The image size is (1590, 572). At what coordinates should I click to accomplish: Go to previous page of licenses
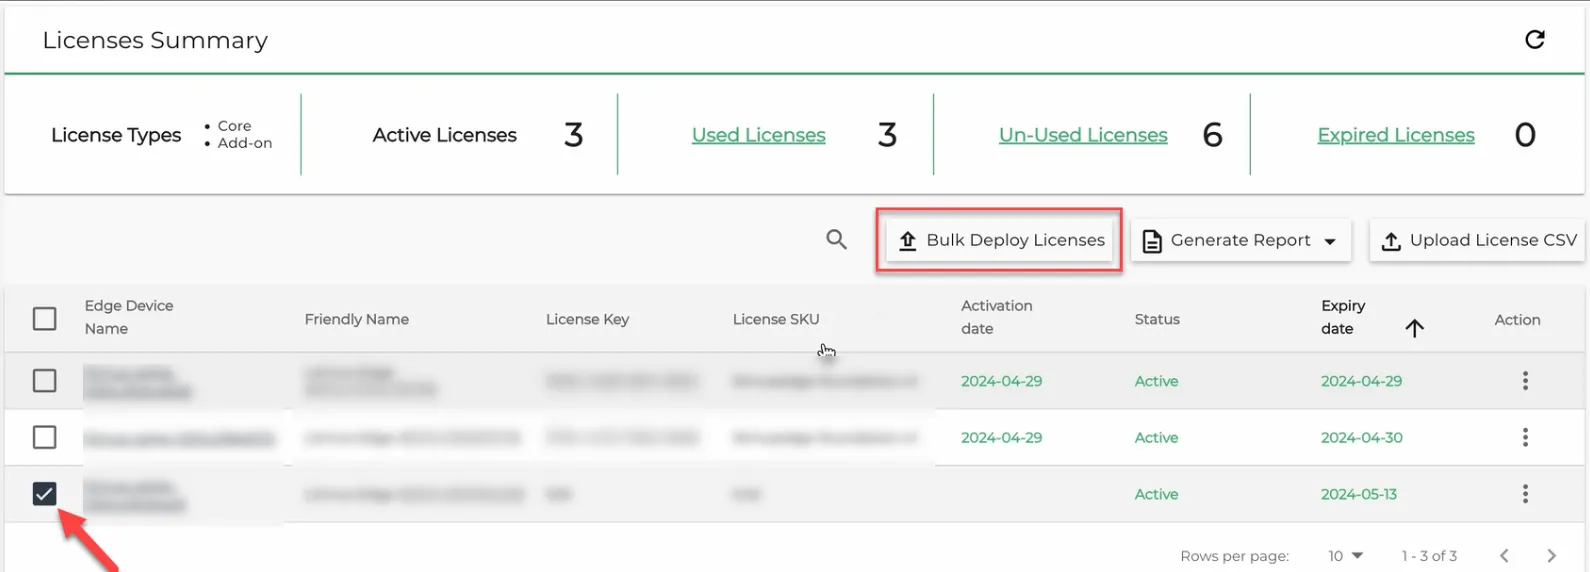point(1504,556)
